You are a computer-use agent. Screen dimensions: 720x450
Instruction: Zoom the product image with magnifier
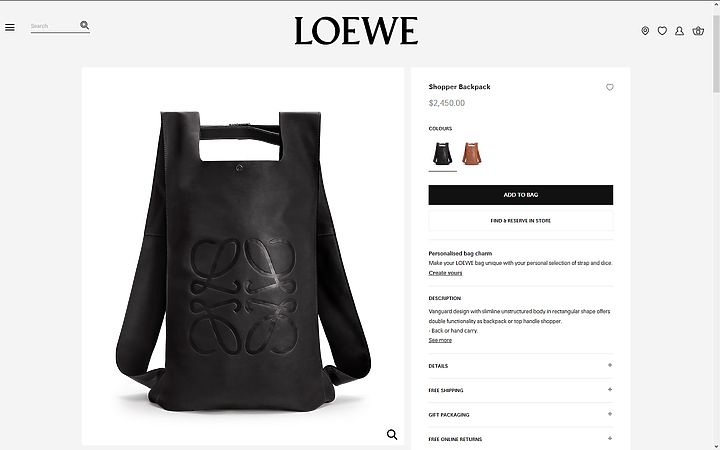point(392,434)
